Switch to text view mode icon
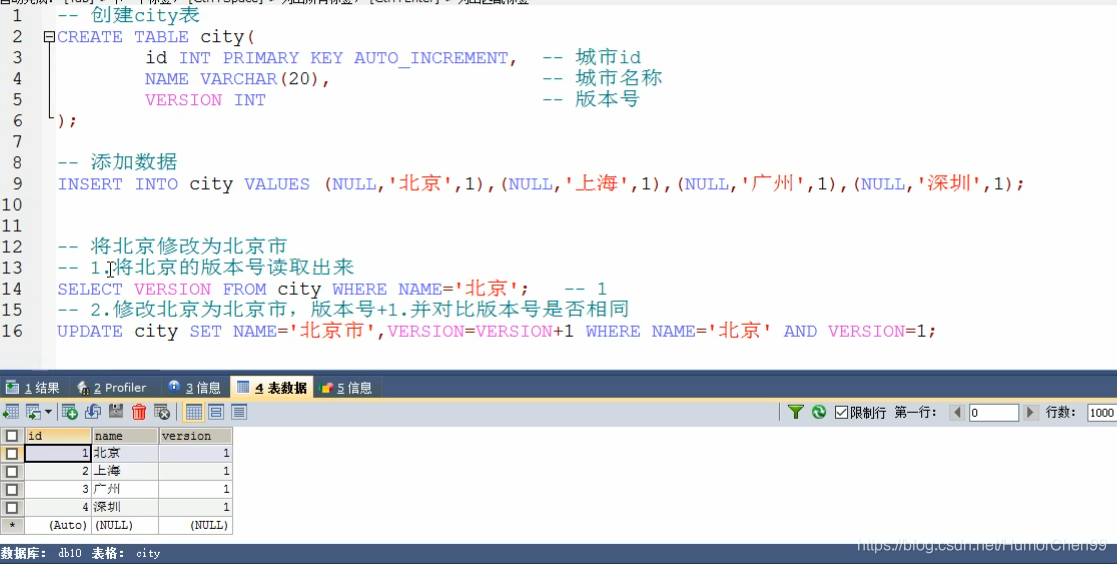The image size is (1117, 564). pos(239,412)
